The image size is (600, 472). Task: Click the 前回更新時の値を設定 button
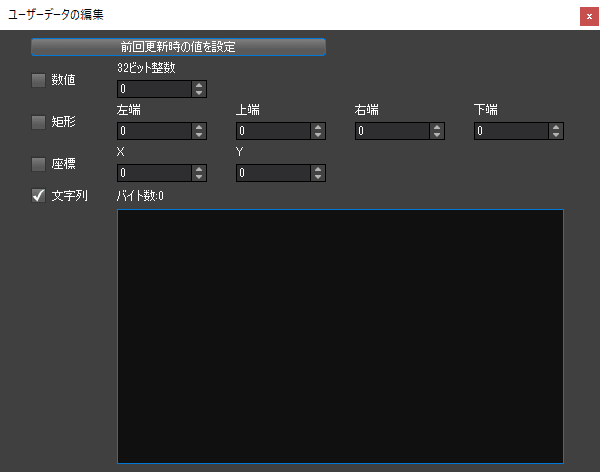178,47
